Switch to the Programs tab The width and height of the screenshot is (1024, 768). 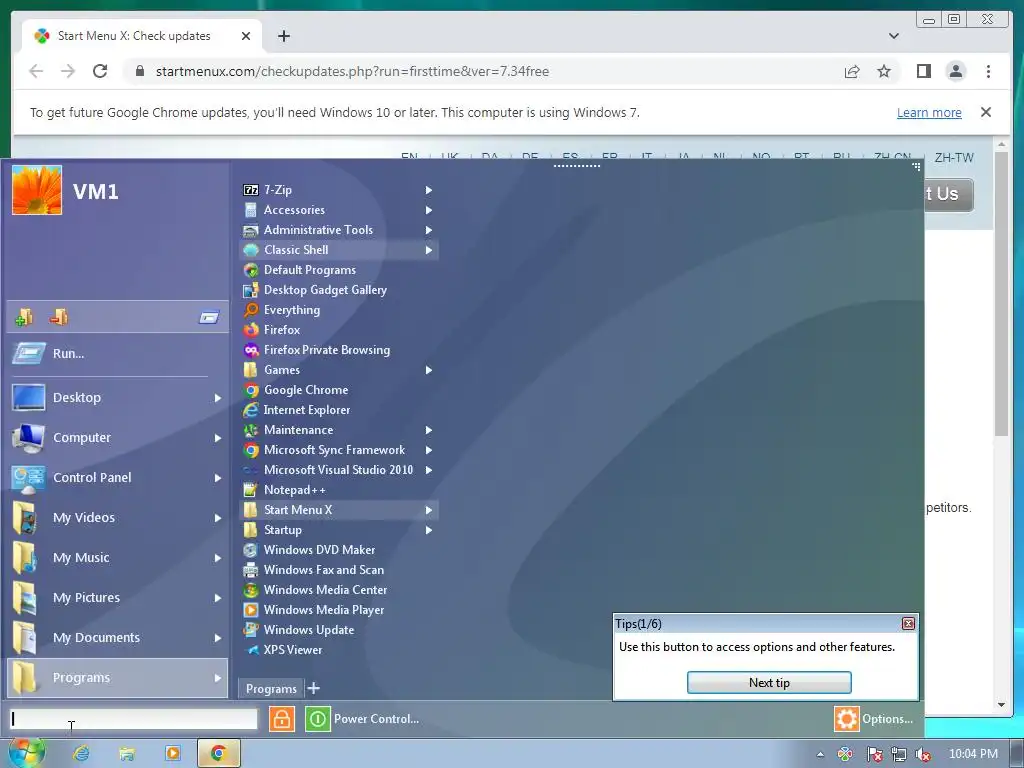(x=271, y=688)
